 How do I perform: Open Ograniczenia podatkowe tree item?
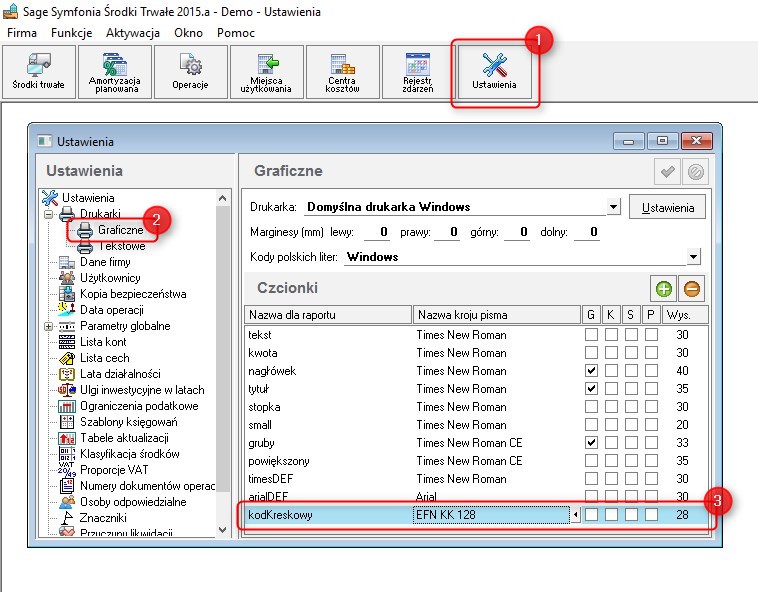[x=139, y=405]
